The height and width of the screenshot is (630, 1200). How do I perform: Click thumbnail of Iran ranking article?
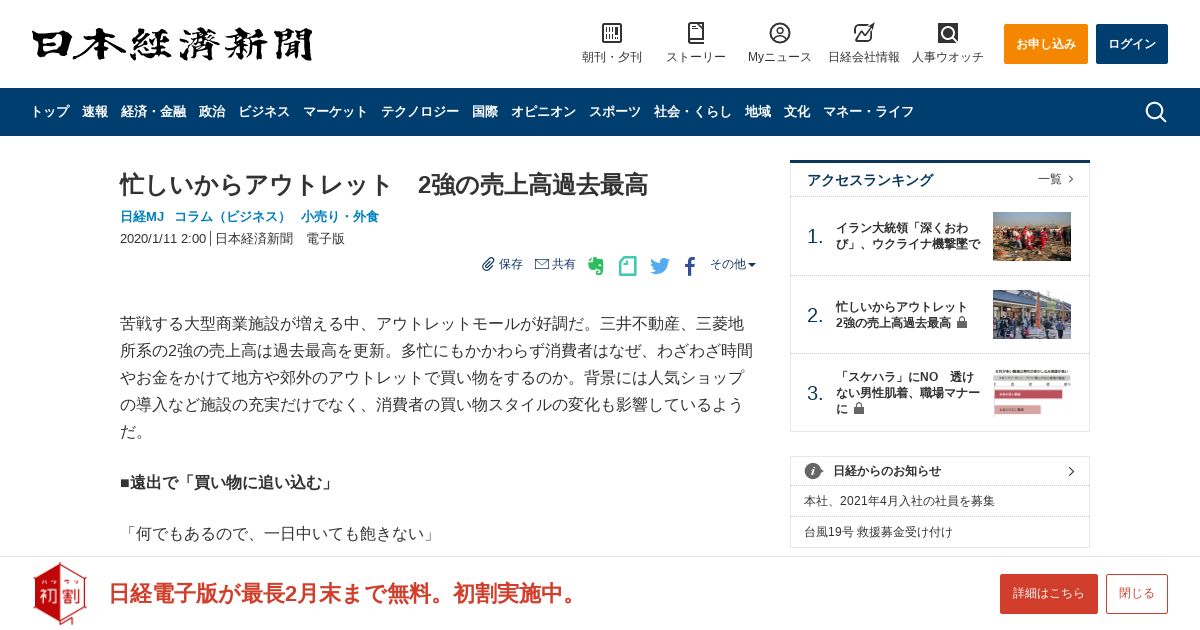(1032, 236)
